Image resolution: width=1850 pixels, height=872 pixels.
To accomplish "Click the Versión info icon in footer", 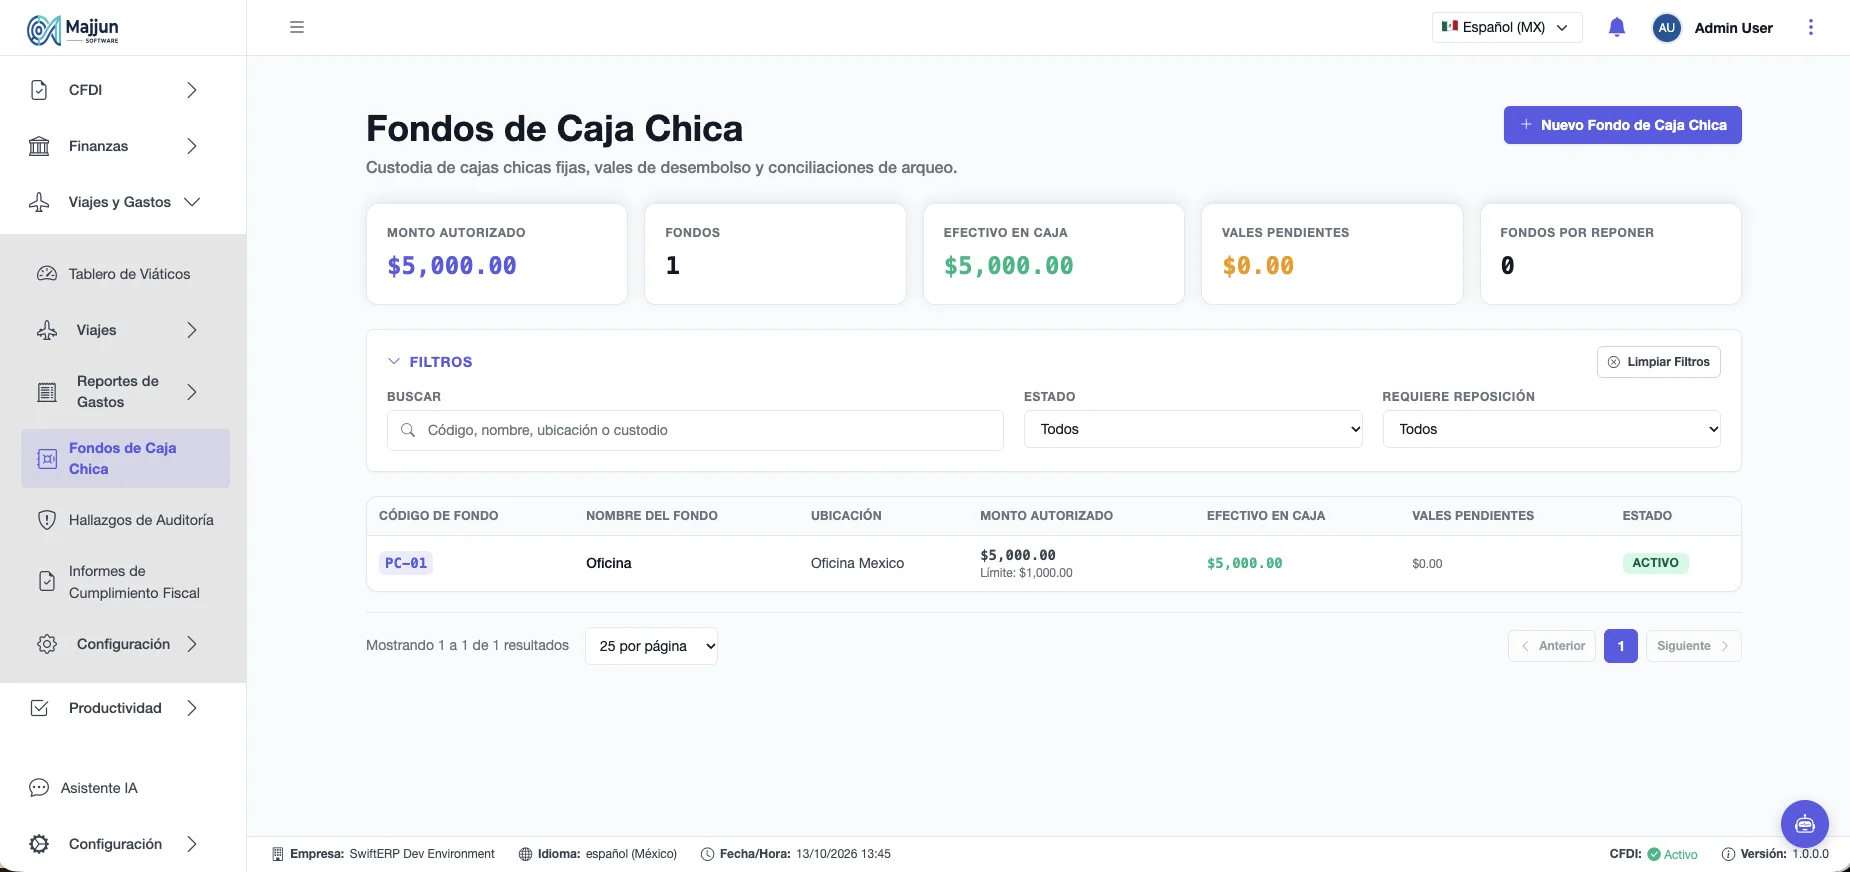I will point(1728,854).
